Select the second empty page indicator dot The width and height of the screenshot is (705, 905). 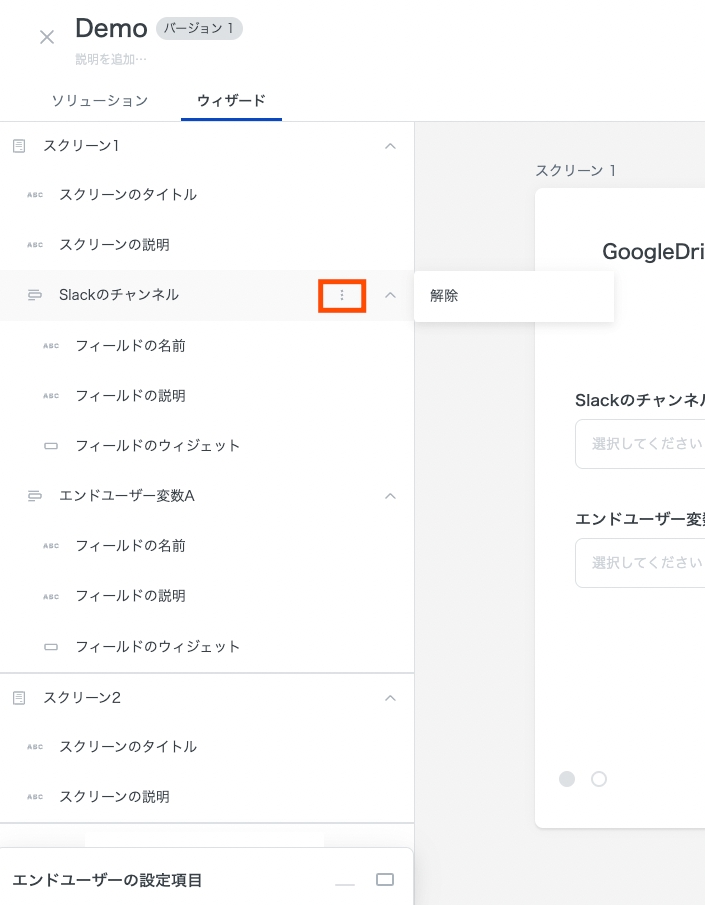pos(599,779)
